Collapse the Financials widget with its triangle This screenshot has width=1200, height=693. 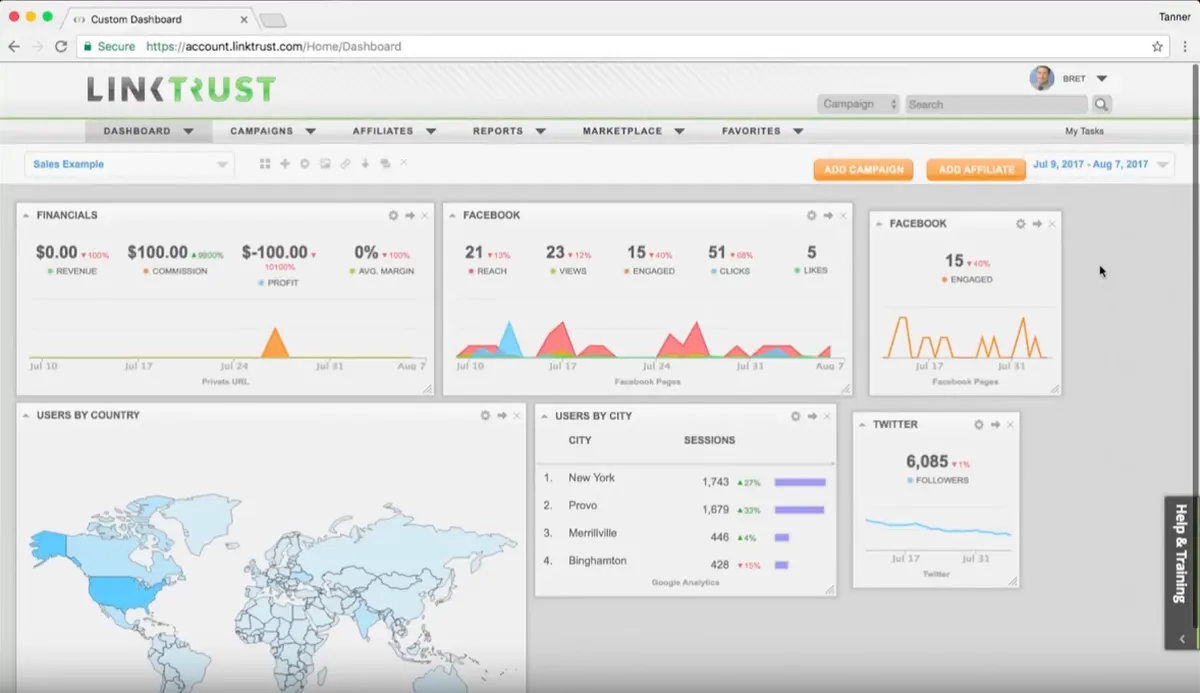pos(27,216)
